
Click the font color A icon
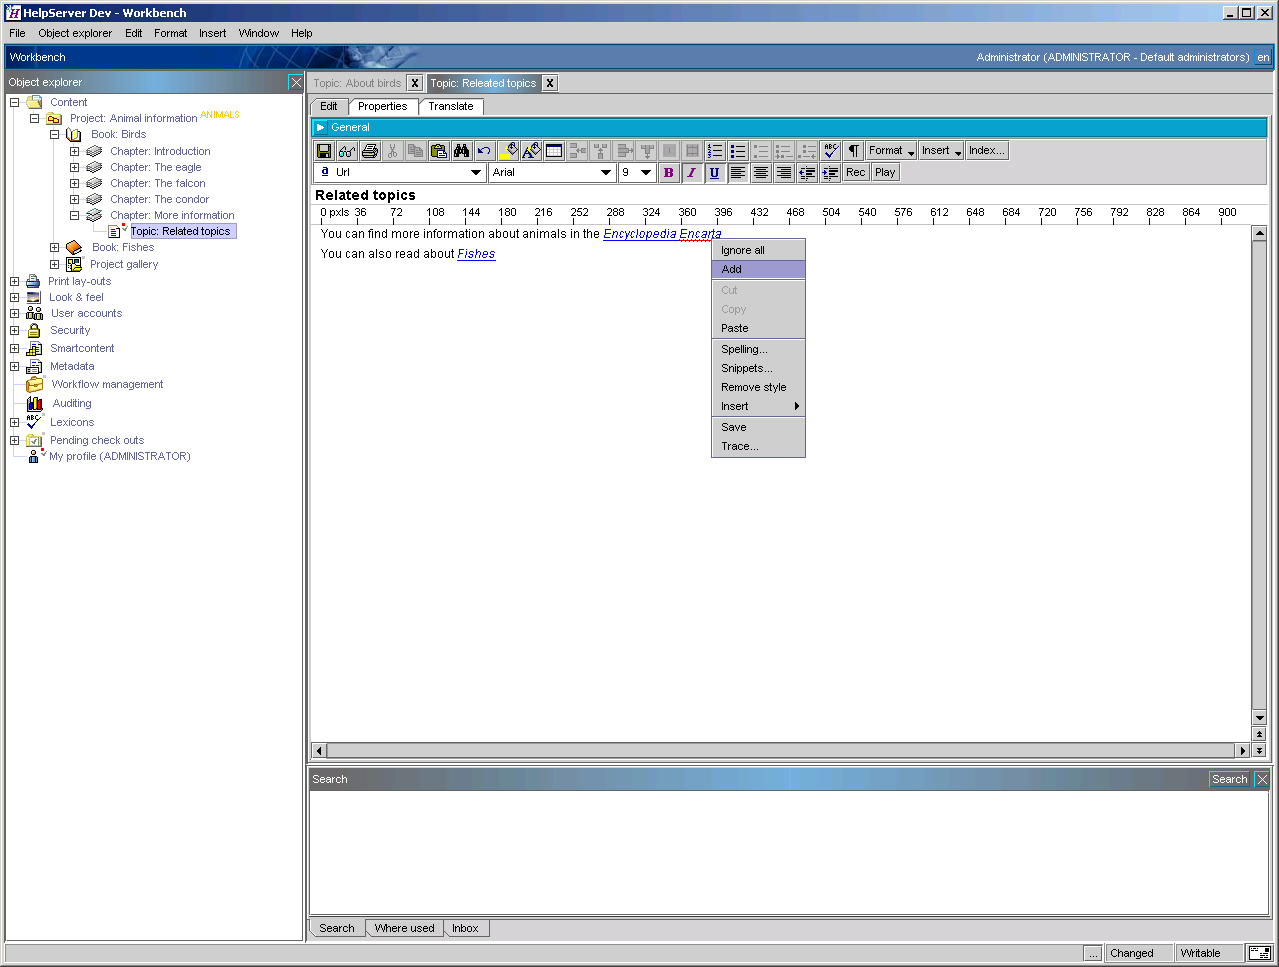[531, 151]
